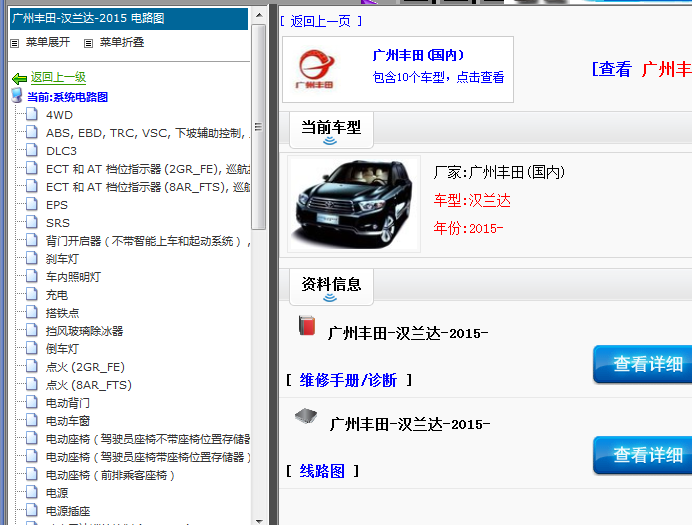The height and width of the screenshot is (525, 692).
Task: Open the 背门开启器 tree entry
Action: click(148, 241)
